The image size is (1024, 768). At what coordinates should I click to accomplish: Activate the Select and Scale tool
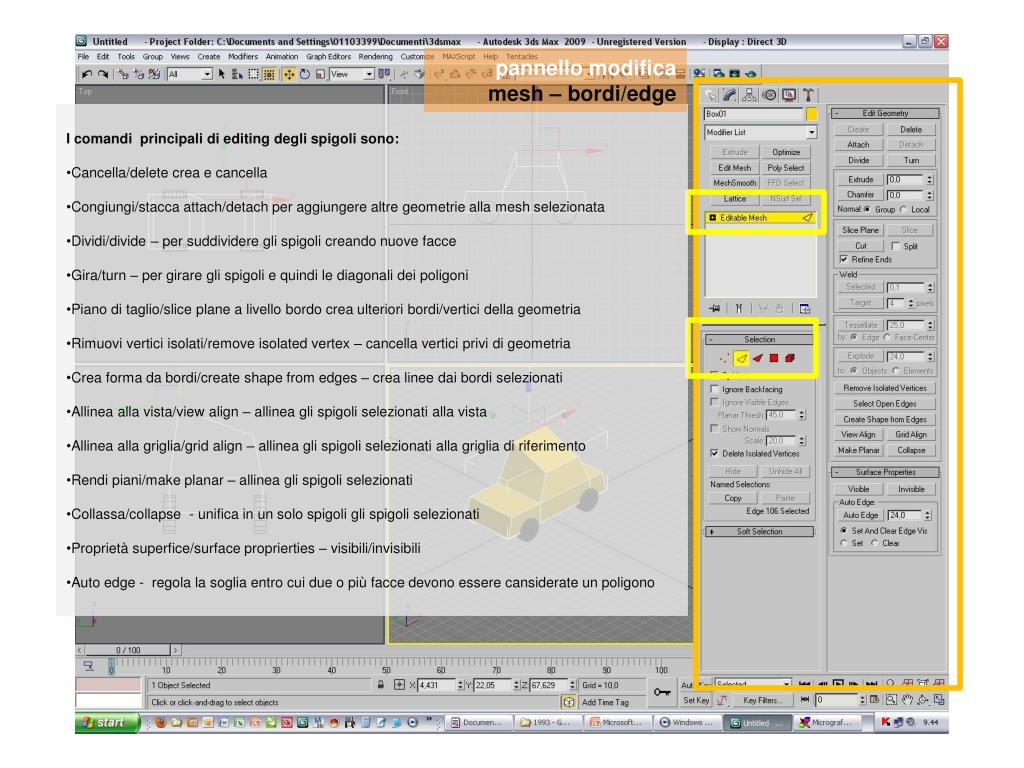[320, 74]
